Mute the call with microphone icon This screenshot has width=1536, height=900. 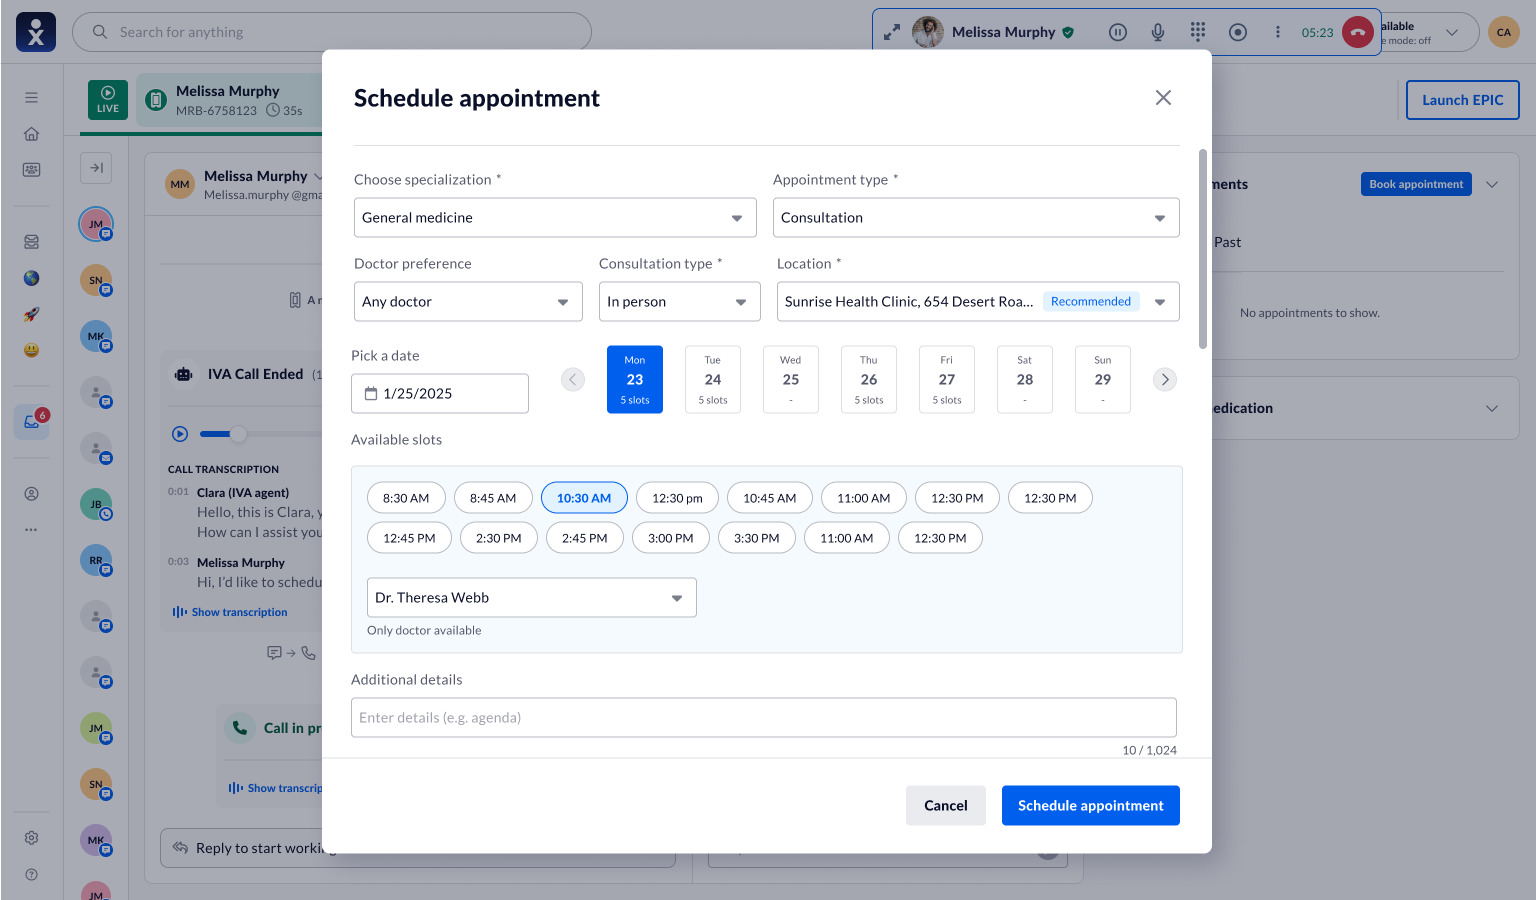(x=1158, y=32)
